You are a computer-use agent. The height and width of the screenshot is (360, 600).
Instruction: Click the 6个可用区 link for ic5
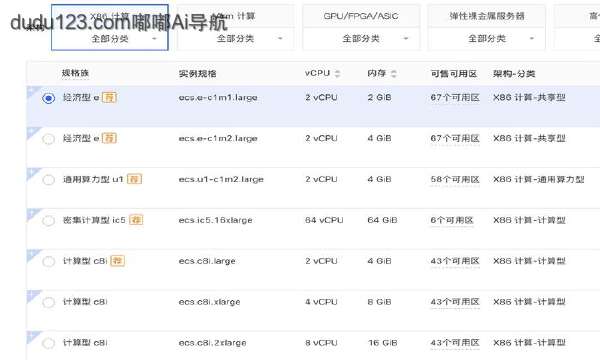pyautogui.click(x=452, y=221)
